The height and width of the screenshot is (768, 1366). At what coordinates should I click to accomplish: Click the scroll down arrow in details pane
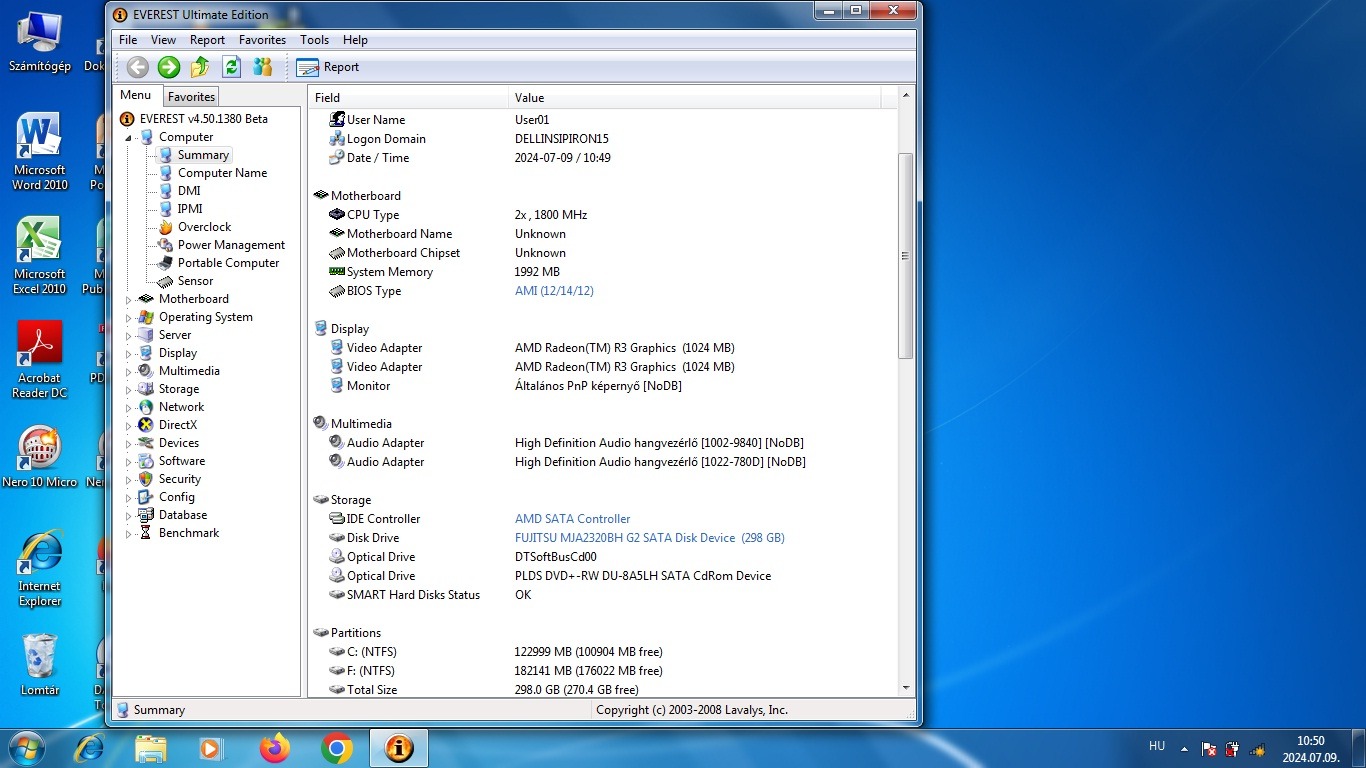(906, 688)
